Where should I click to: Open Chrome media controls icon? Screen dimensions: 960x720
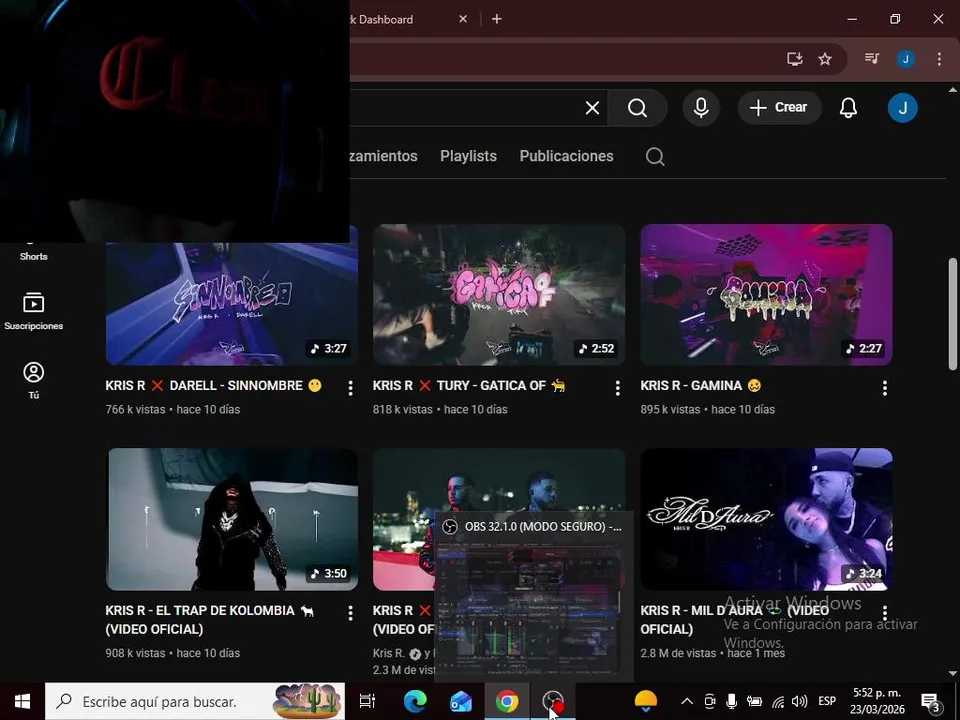coord(872,59)
